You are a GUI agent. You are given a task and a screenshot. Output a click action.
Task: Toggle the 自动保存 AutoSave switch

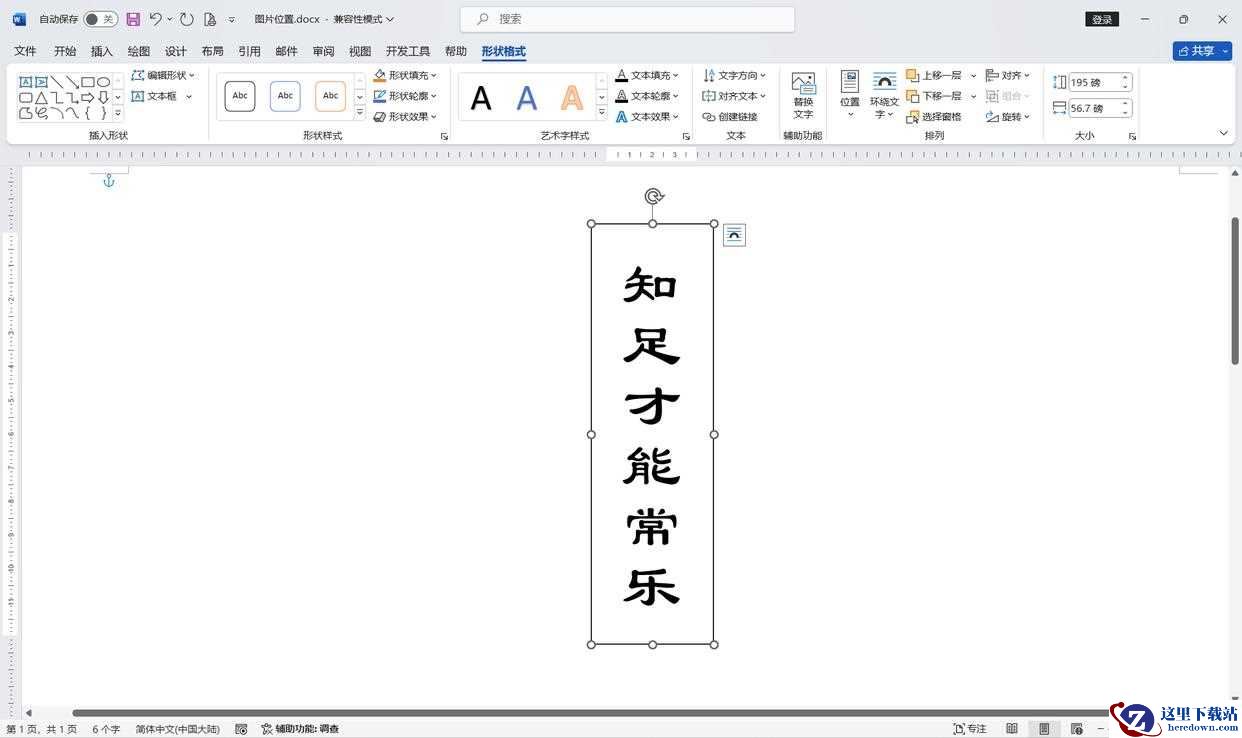[100, 19]
